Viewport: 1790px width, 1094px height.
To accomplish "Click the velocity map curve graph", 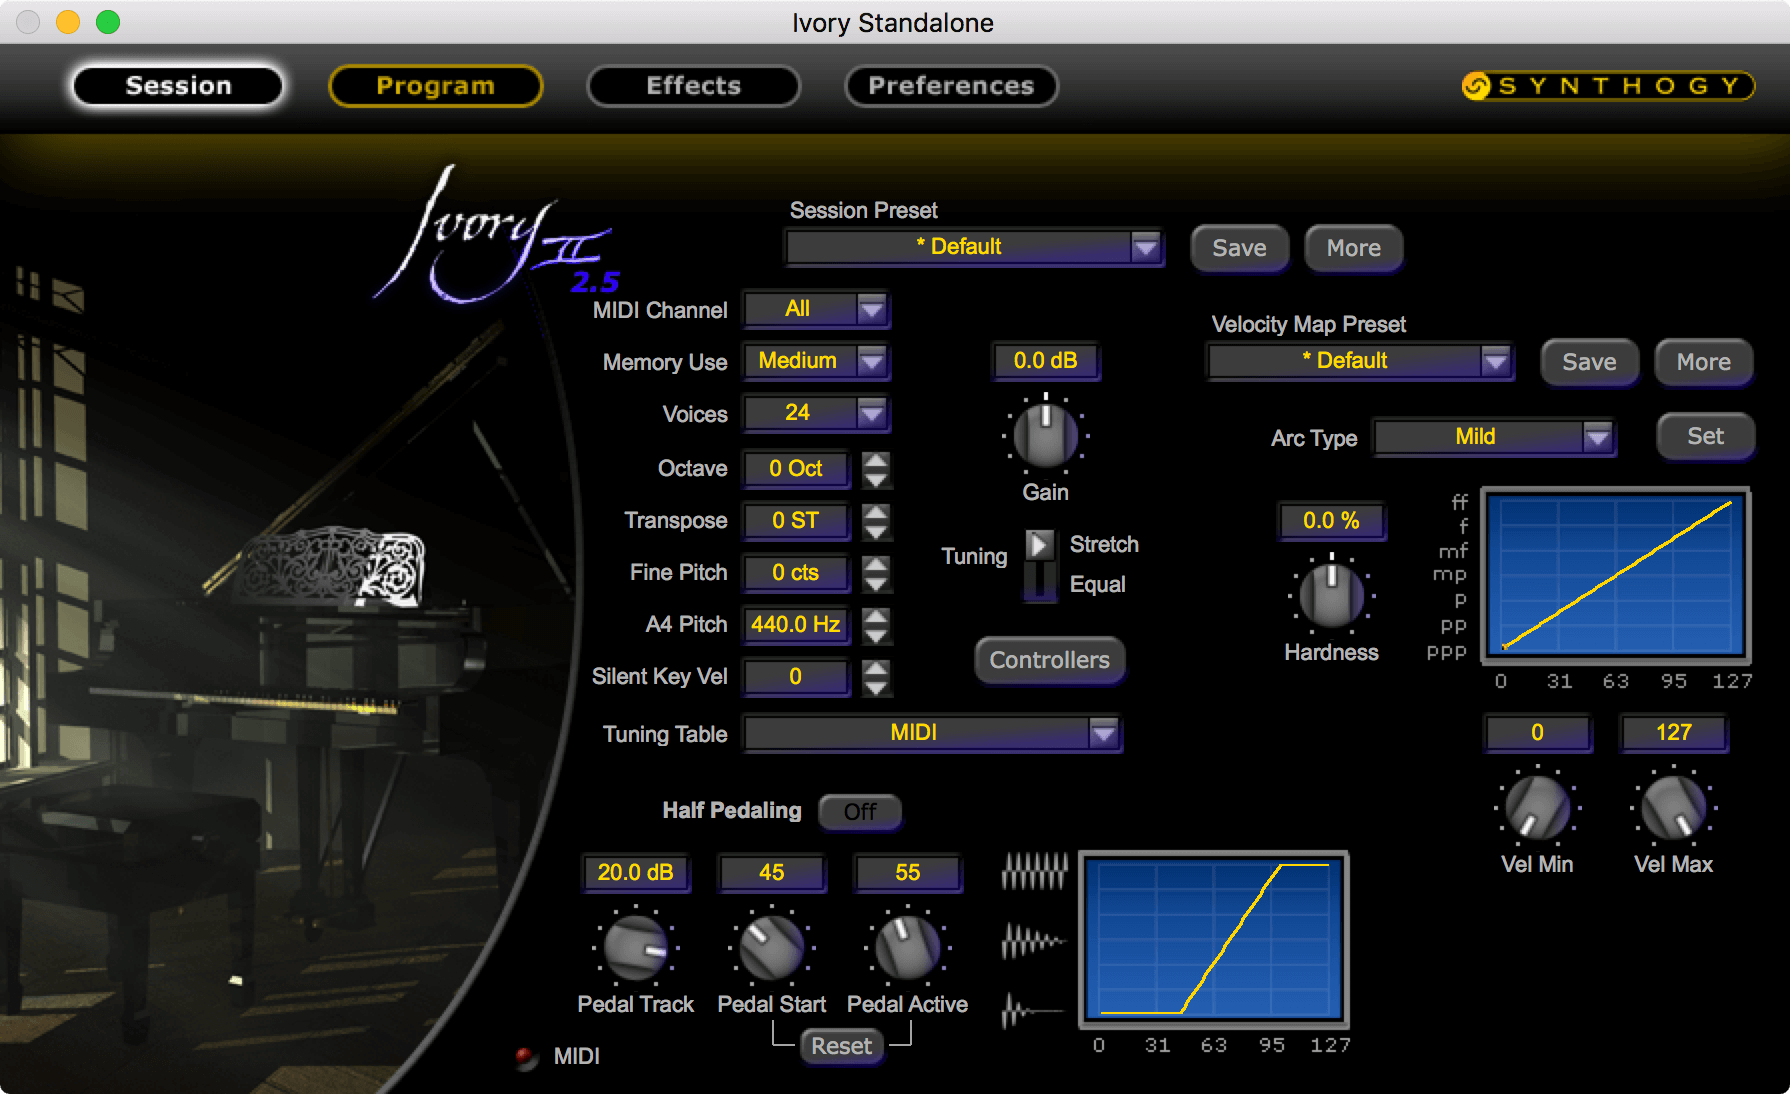I will pos(1616,575).
